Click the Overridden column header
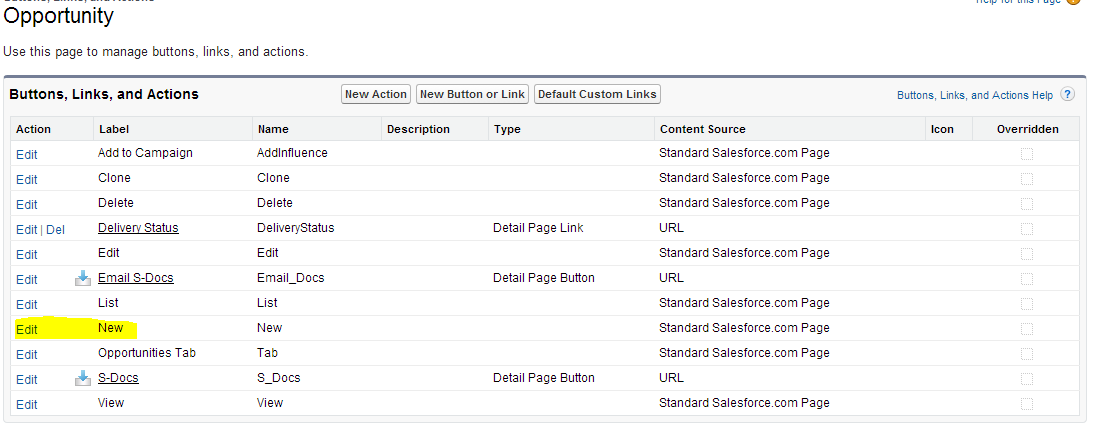Image resolution: width=1094 pixels, height=439 pixels. 1028,129
